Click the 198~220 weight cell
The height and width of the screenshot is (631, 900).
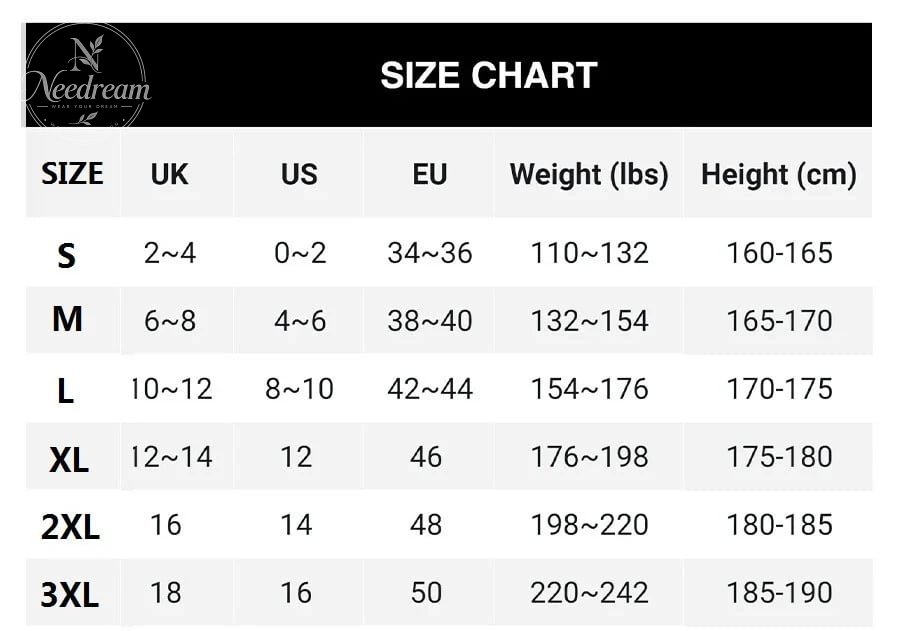pyautogui.click(x=589, y=525)
